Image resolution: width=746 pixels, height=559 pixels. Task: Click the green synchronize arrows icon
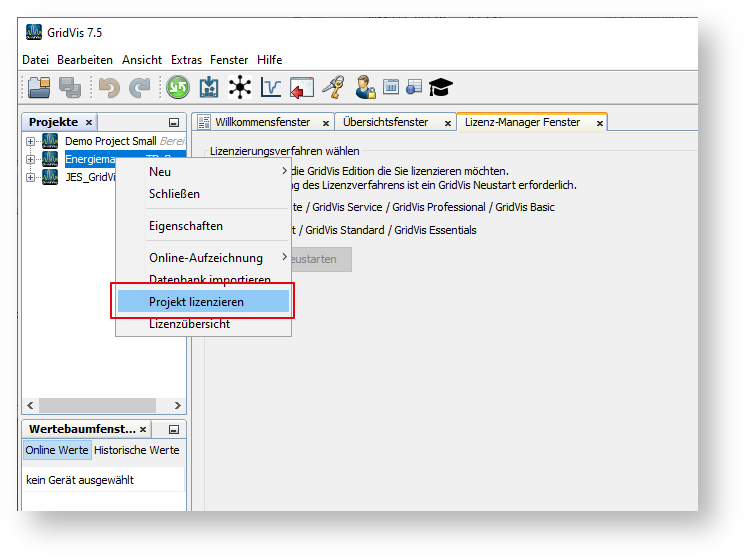[178, 88]
